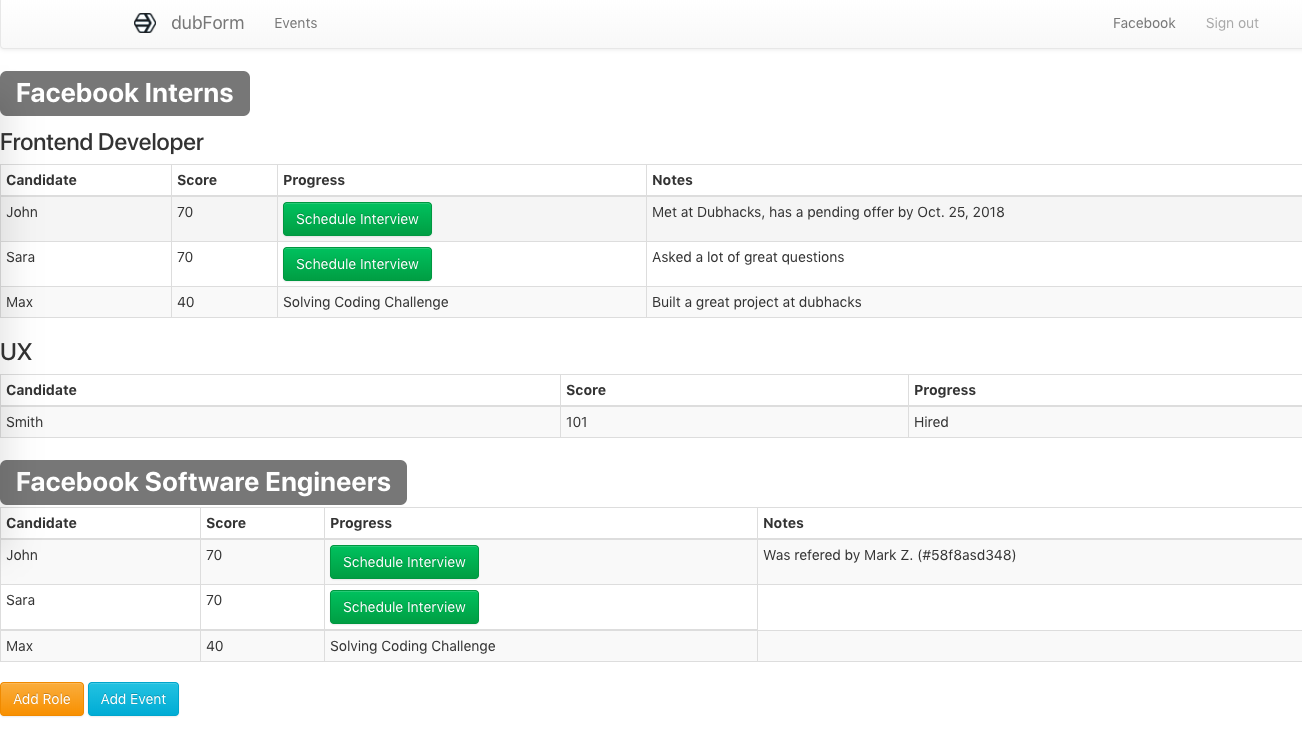
Task: Click Progress header in Software Engineers table
Action: 361,523
